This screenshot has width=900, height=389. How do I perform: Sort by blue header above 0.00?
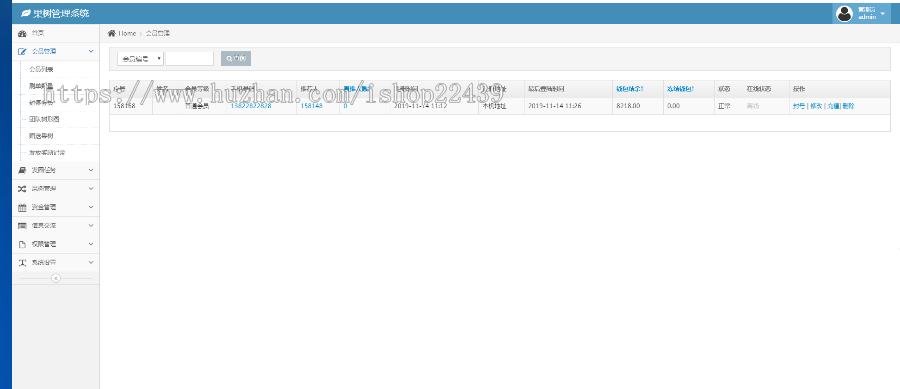[681, 89]
